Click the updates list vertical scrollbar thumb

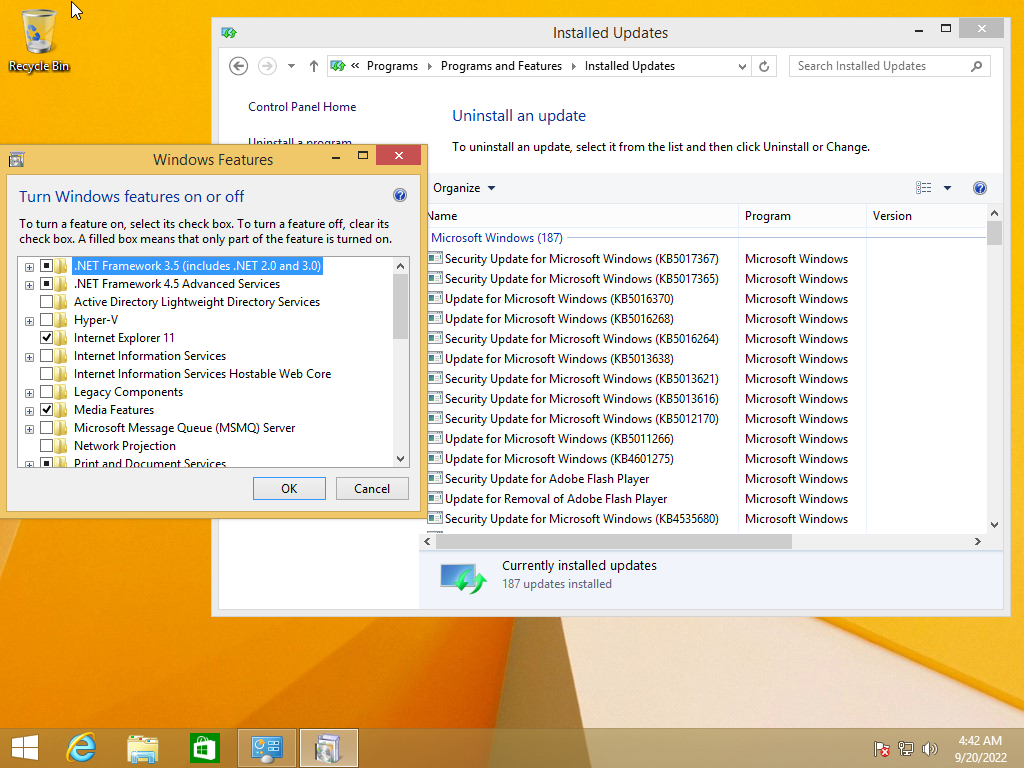coord(994,233)
